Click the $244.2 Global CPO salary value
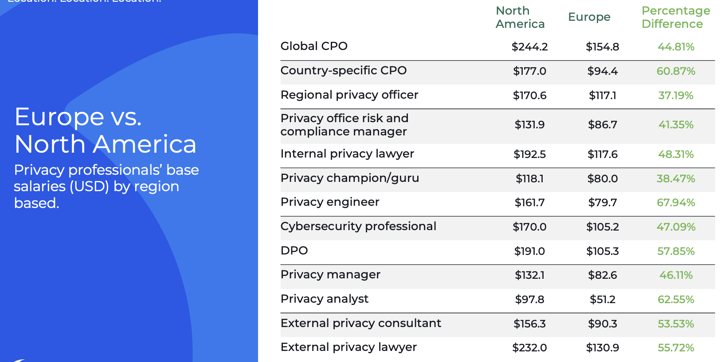This screenshot has height=362, width=728. pos(529,47)
